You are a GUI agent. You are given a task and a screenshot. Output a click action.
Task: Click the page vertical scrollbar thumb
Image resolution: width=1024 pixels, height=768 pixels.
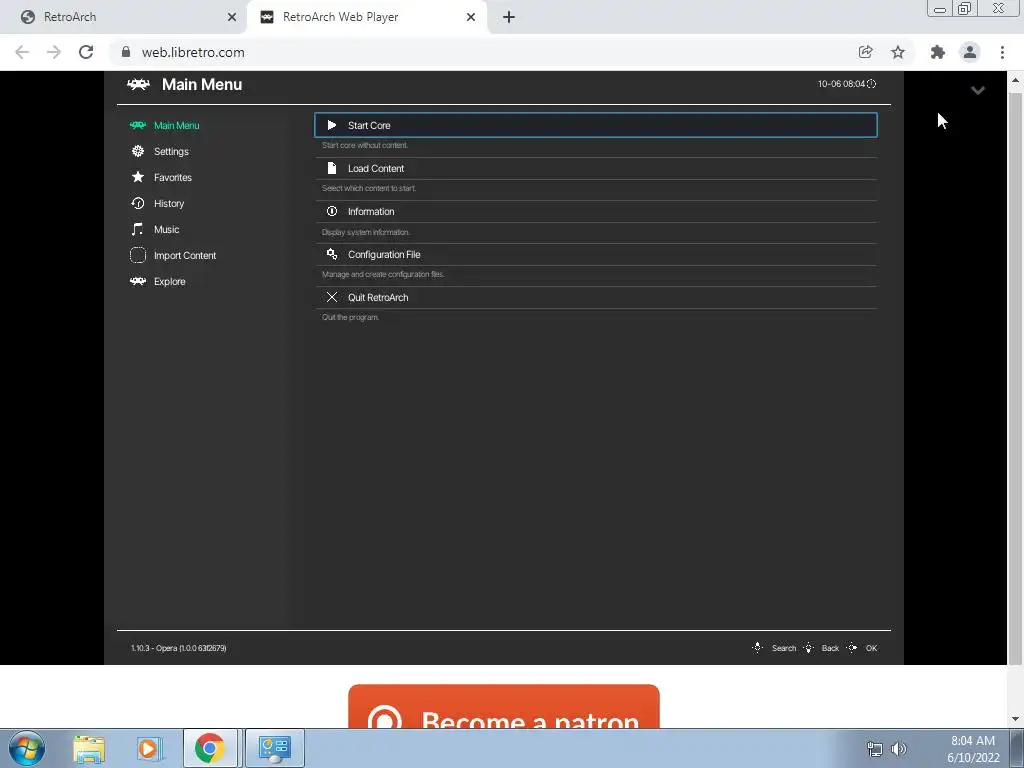point(1016,379)
